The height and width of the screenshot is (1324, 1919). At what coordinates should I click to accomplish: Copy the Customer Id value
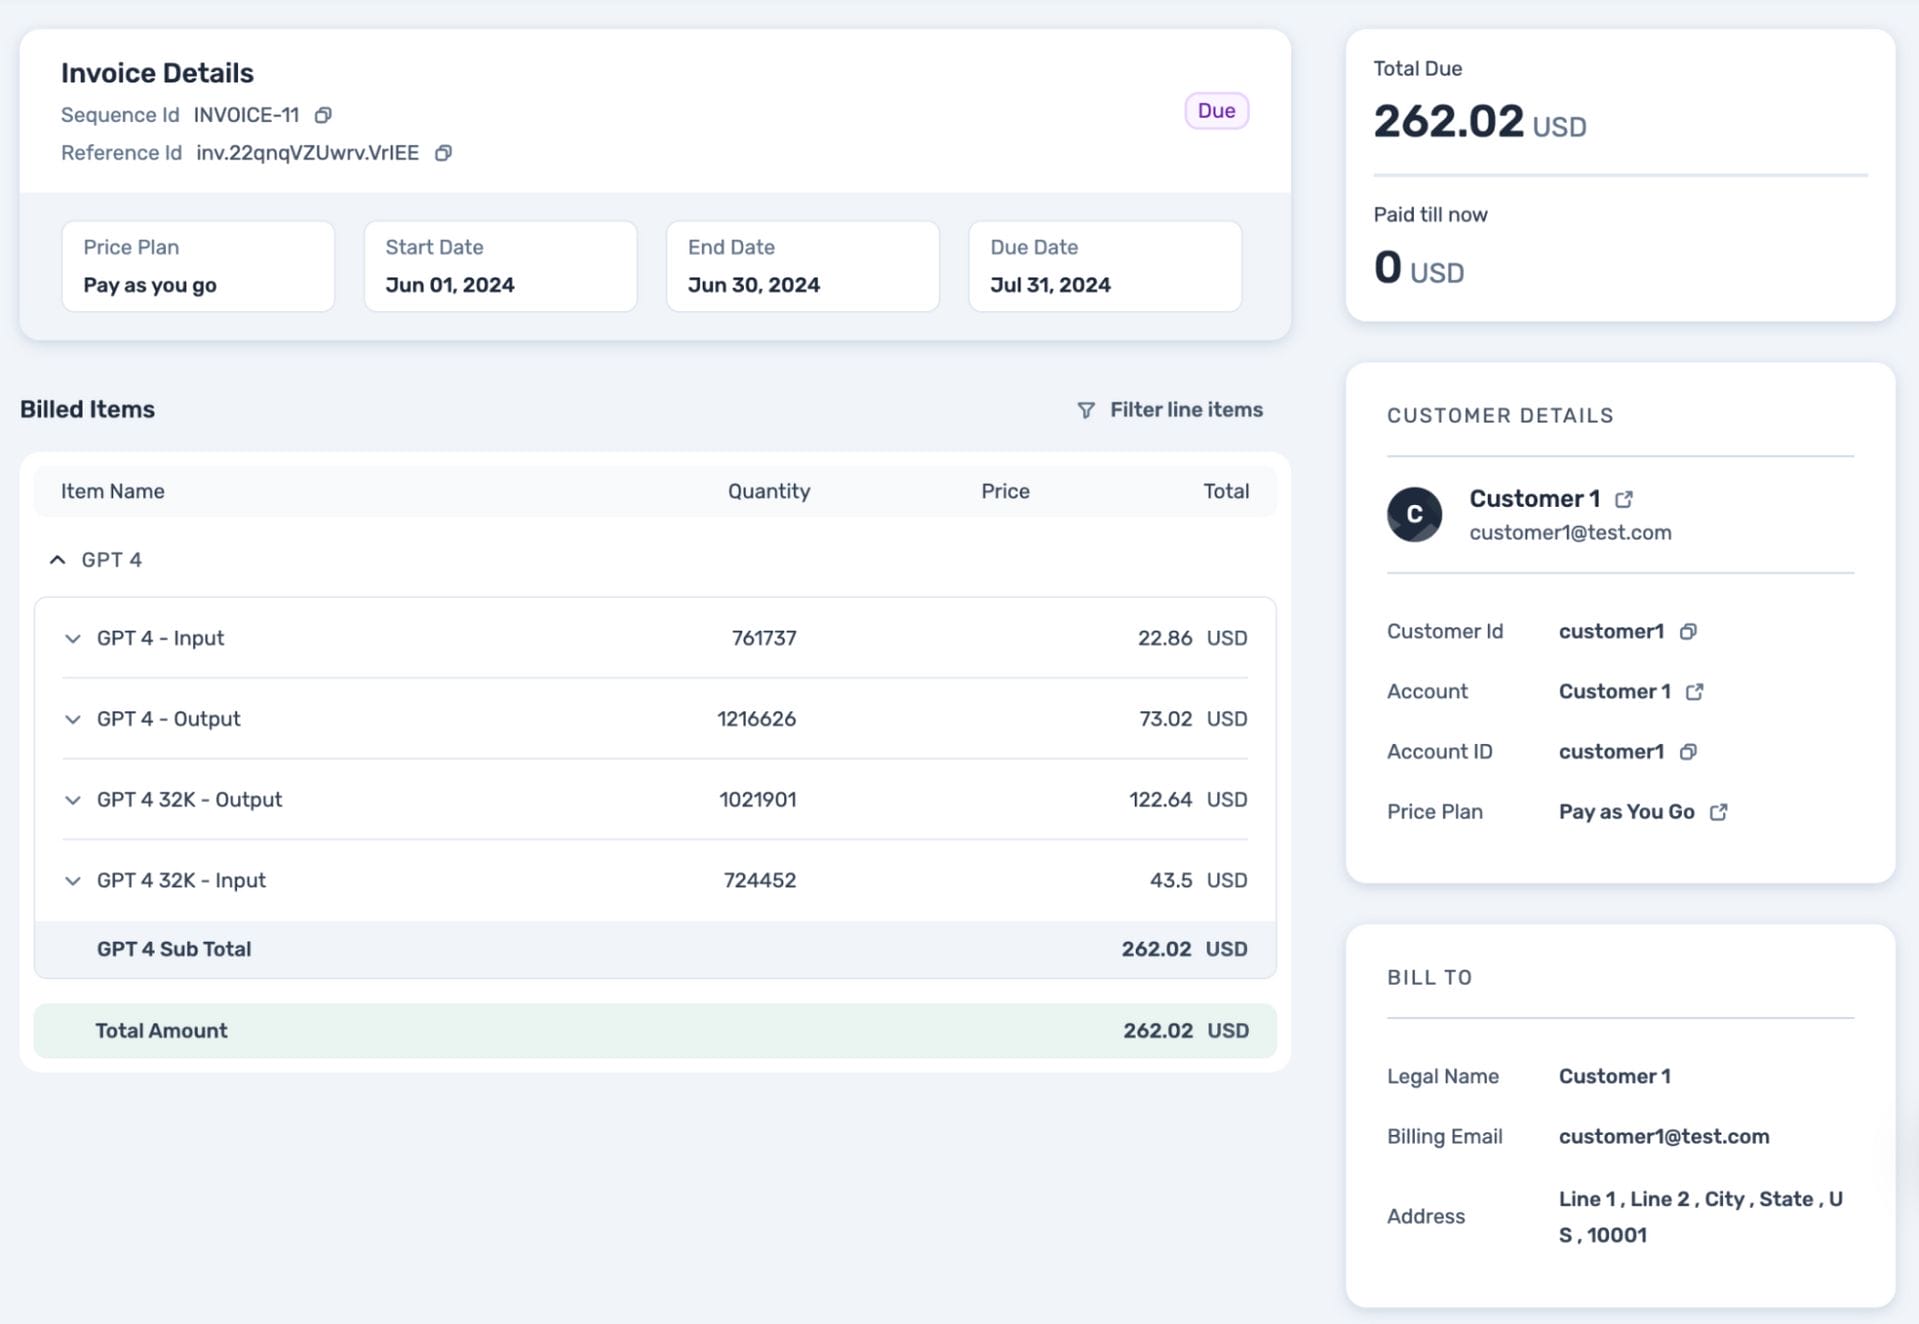pyautogui.click(x=1688, y=632)
